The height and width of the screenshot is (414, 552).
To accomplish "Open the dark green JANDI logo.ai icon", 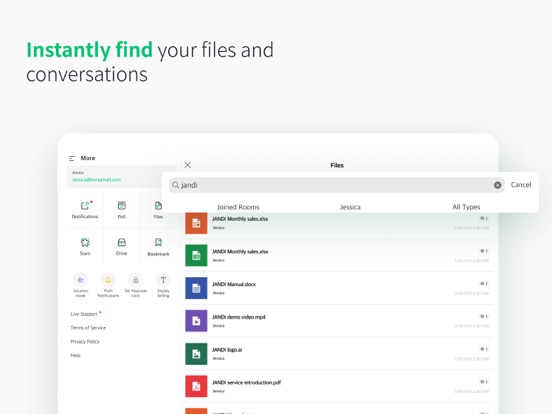I will 196,354.
